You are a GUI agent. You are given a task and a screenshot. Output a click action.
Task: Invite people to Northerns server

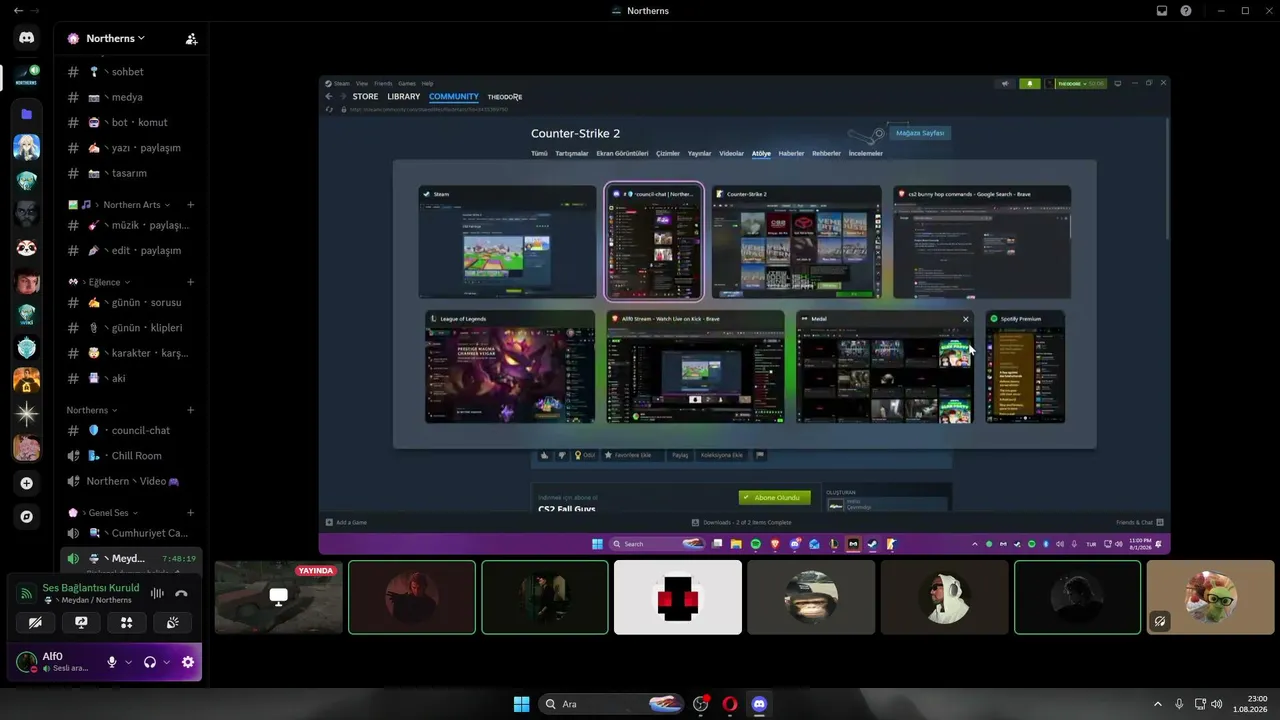click(x=191, y=39)
